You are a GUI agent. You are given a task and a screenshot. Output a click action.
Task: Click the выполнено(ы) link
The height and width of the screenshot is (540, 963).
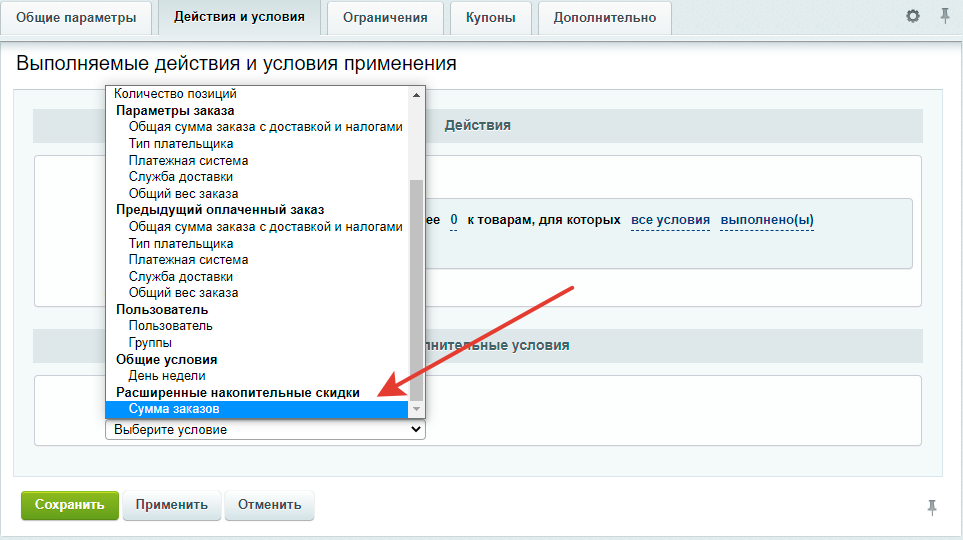coord(766,220)
